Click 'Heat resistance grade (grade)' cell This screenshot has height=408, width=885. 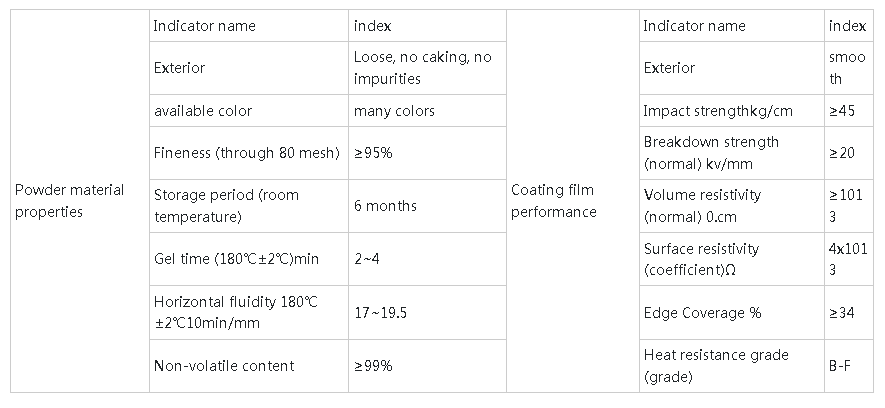(716, 366)
